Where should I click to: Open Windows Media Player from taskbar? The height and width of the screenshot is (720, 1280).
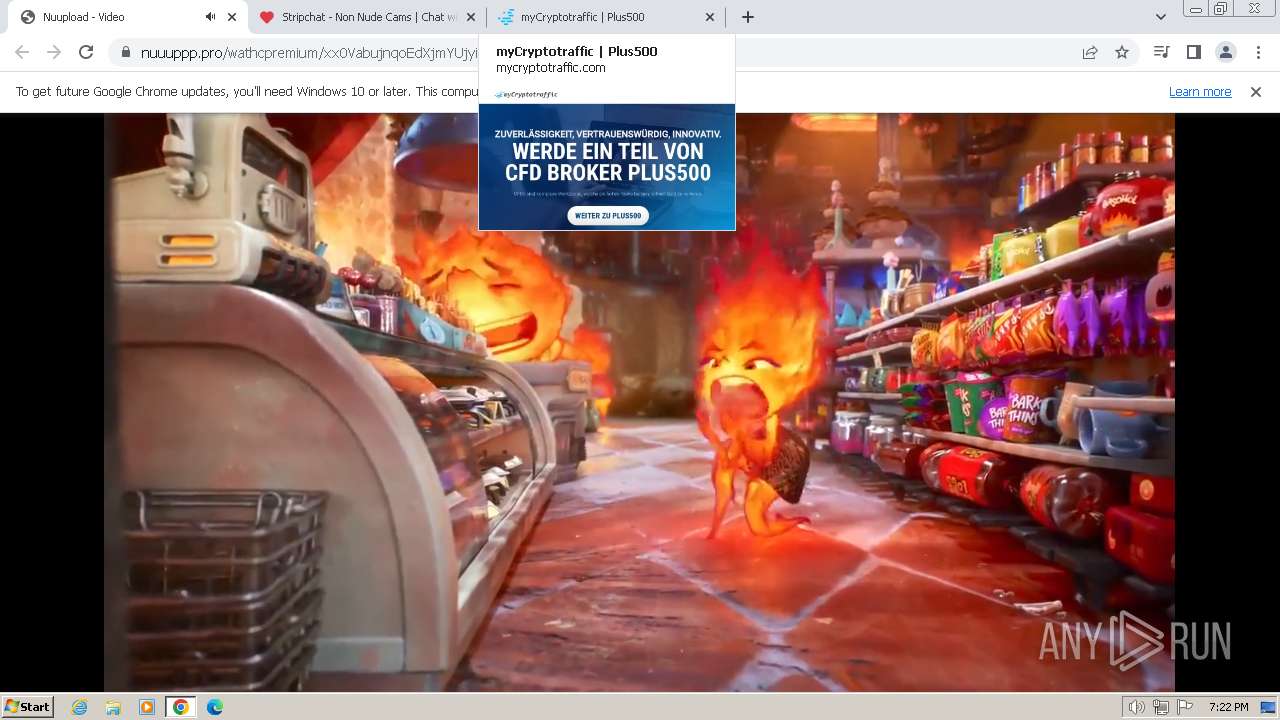point(147,707)
